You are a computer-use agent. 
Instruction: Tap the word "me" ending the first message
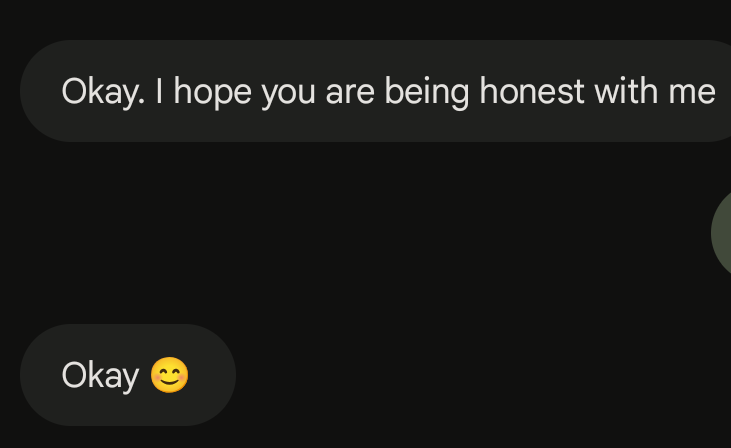point(692,92)
